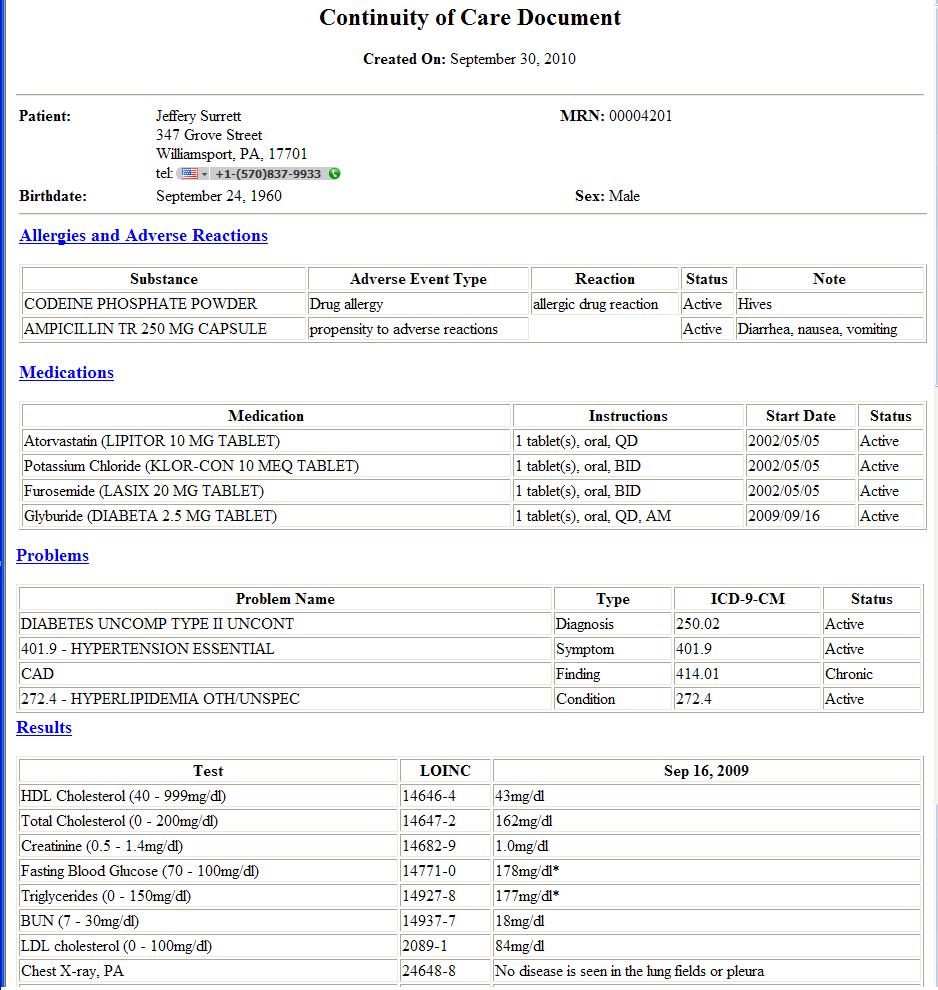Image resolution: width=938 pixels, height=990 pixels.
Task: Select the Atorvastatin LIPITOR medication row
Action: tap(473, 441)
